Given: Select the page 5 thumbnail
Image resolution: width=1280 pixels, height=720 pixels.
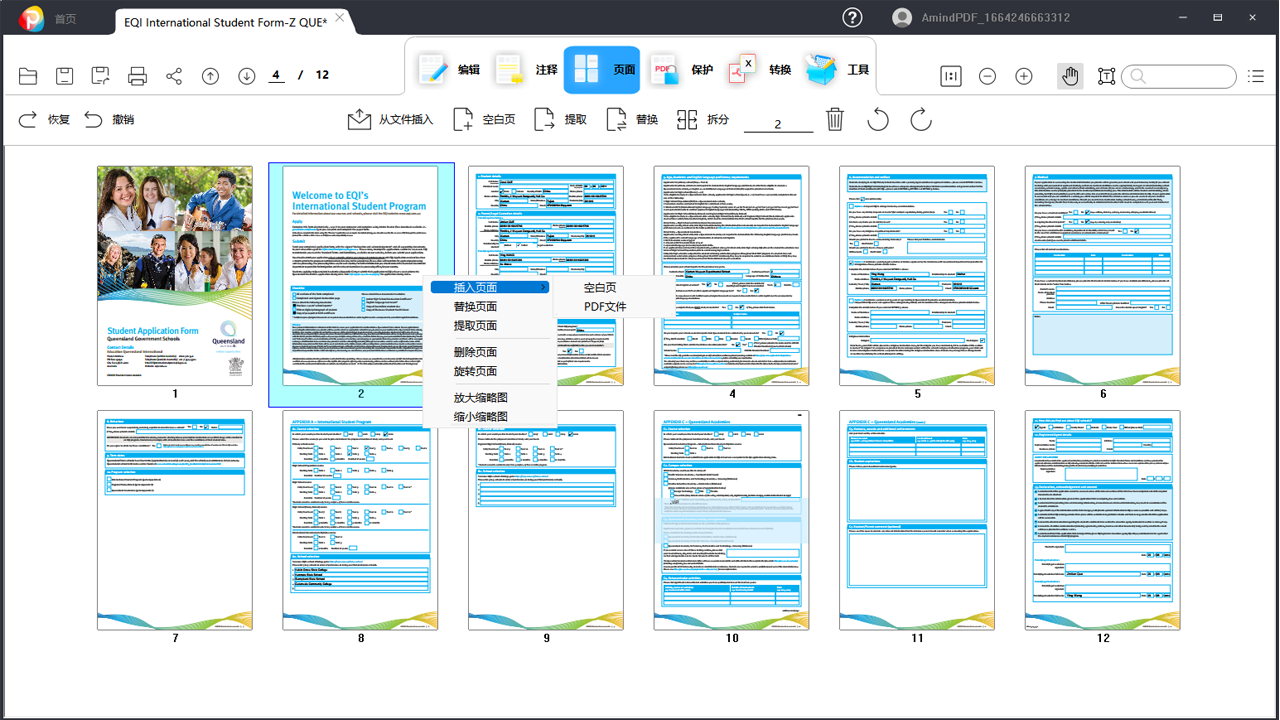Looking at the screenshot, I should (x=917, y=276).
